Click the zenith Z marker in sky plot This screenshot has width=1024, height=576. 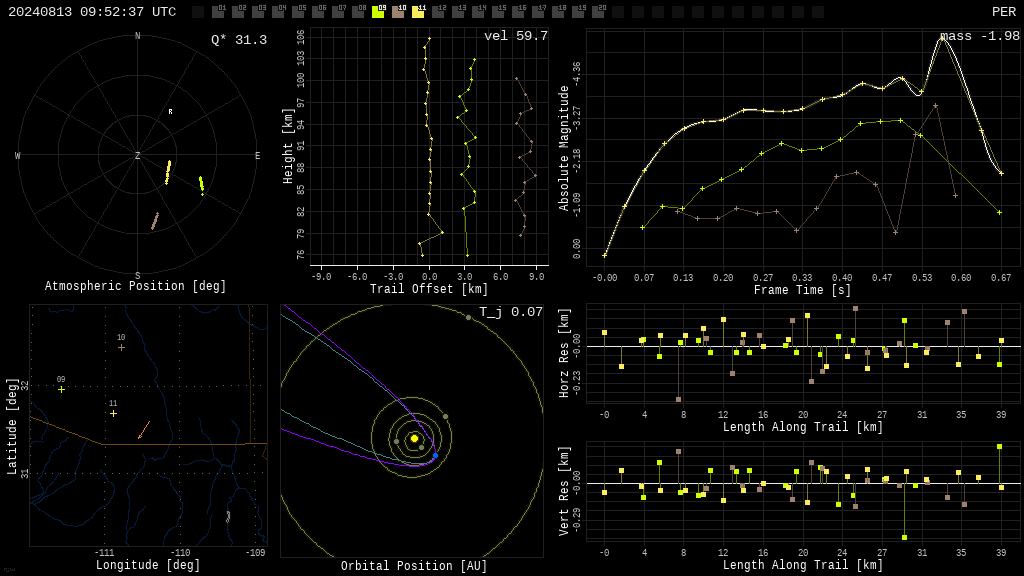(137, 155)
